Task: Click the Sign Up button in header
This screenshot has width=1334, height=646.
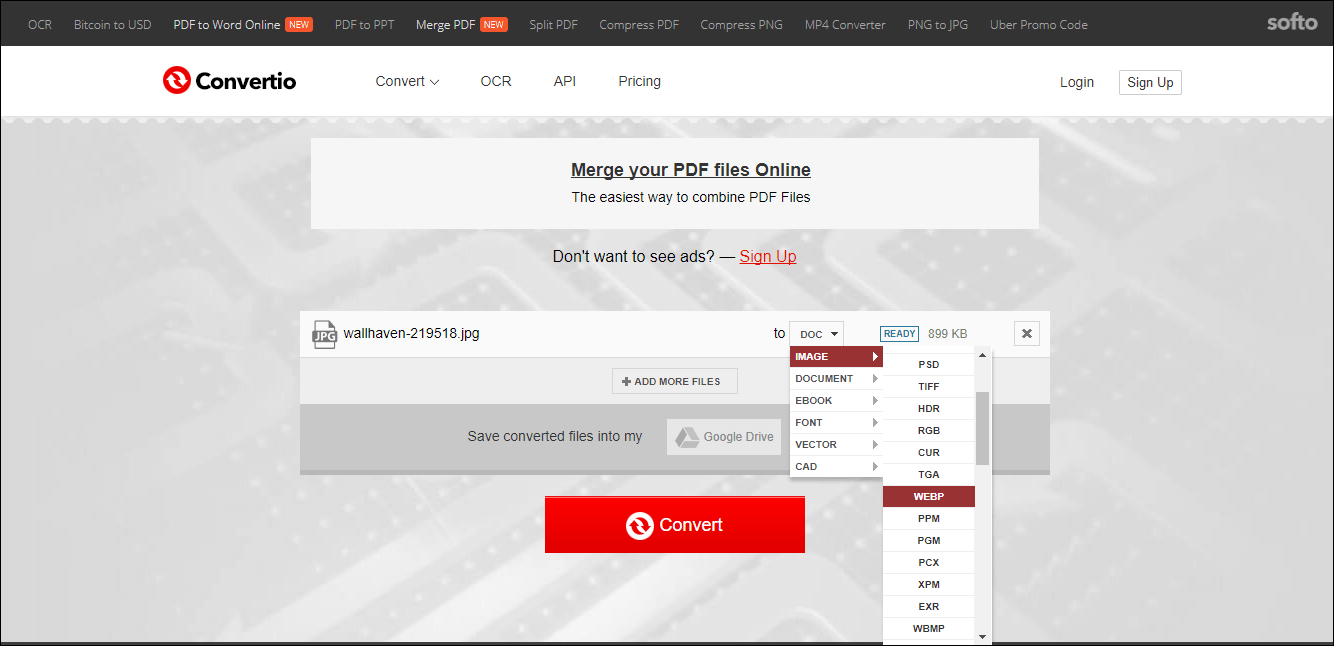Action: (x=1150, y=82)
